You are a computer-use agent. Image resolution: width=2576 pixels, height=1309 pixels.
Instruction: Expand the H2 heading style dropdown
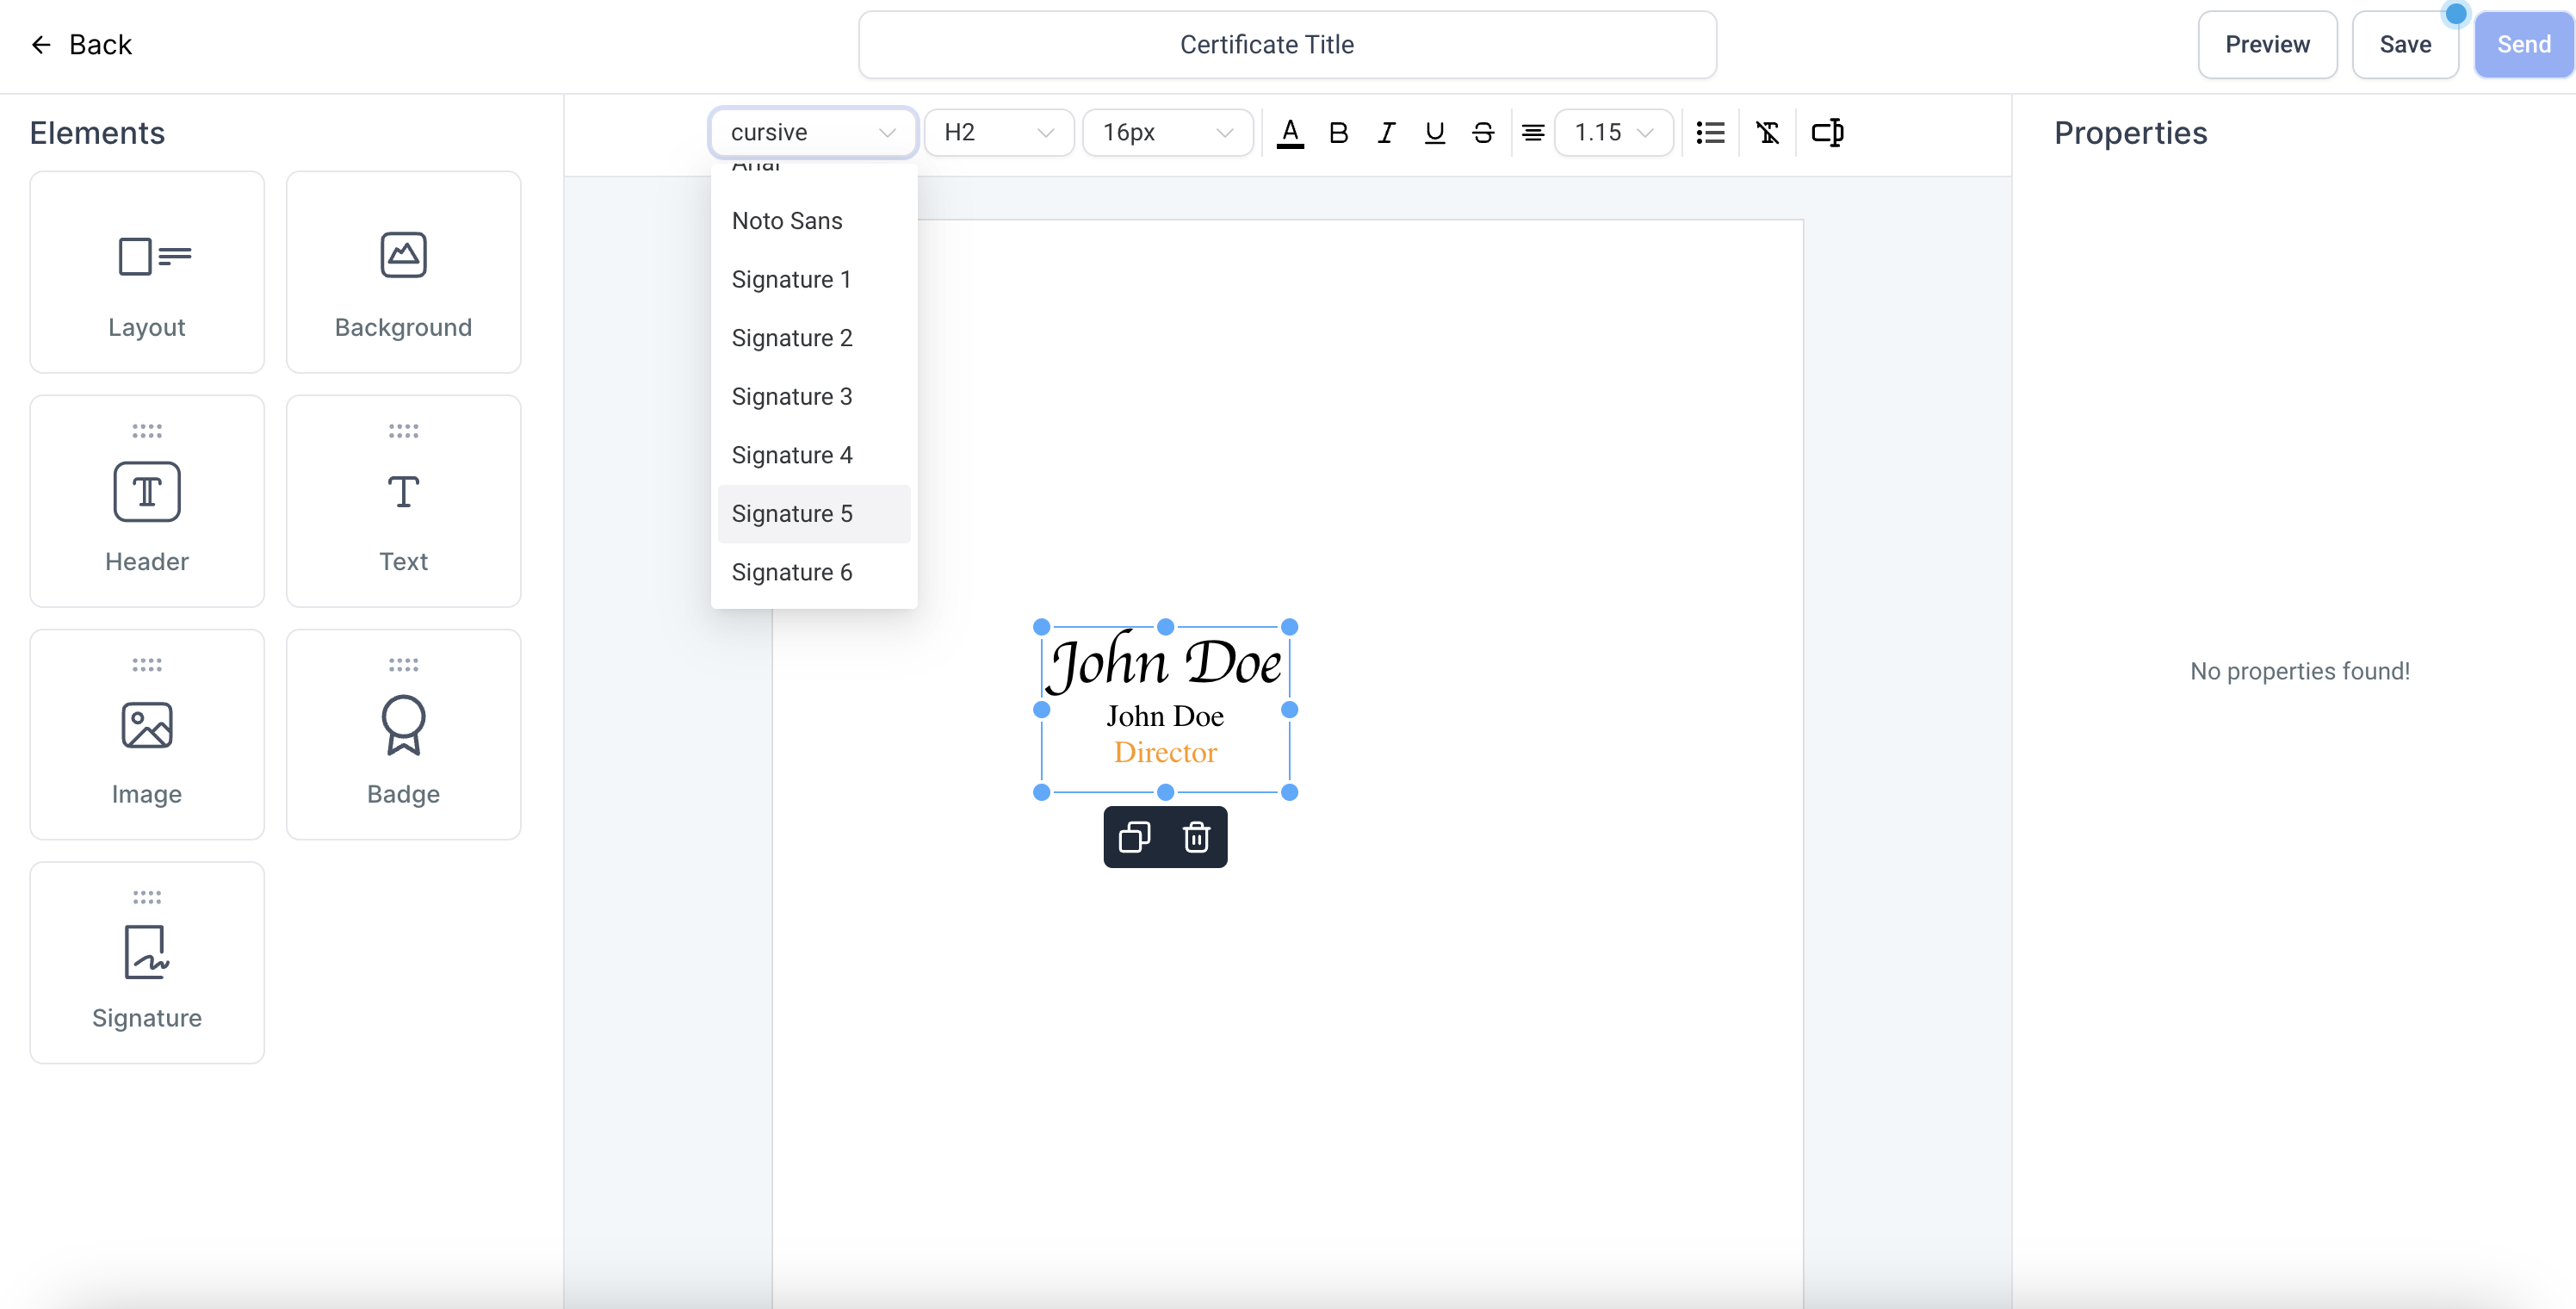click(x=998, y=132)
